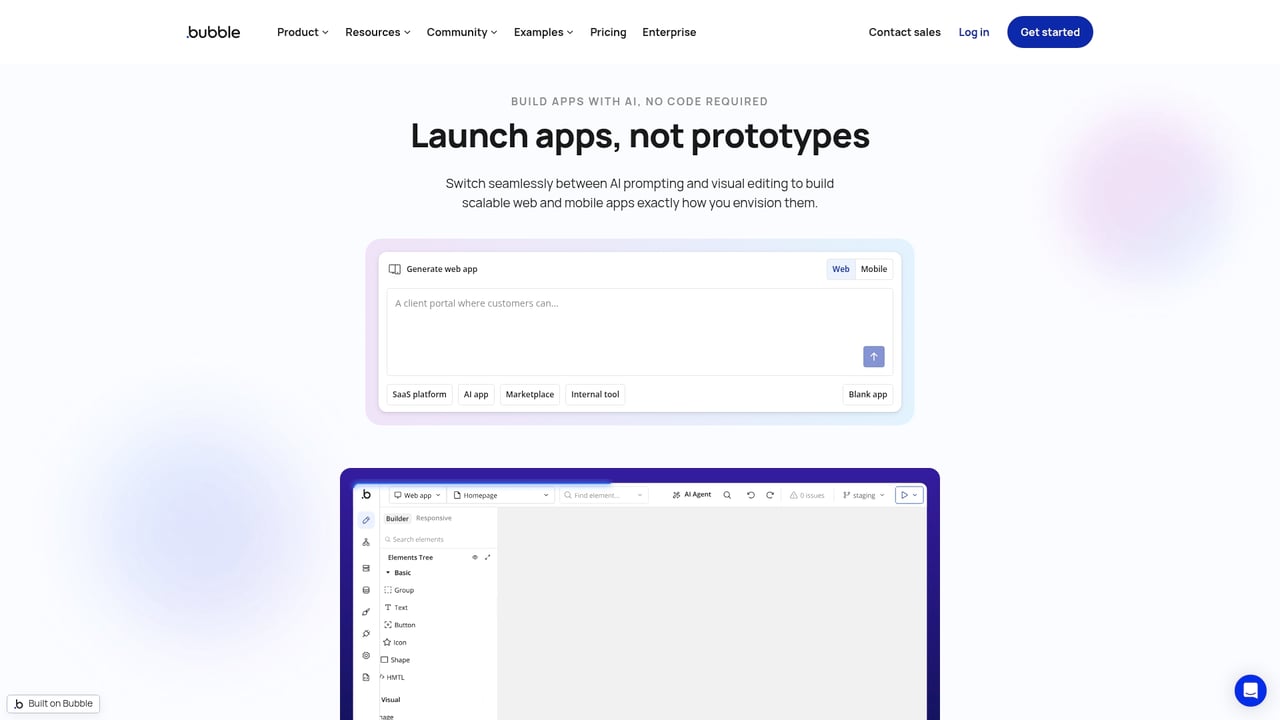
Task: Click the 0 issues warning indicator
Action: [x=808, y=494]
